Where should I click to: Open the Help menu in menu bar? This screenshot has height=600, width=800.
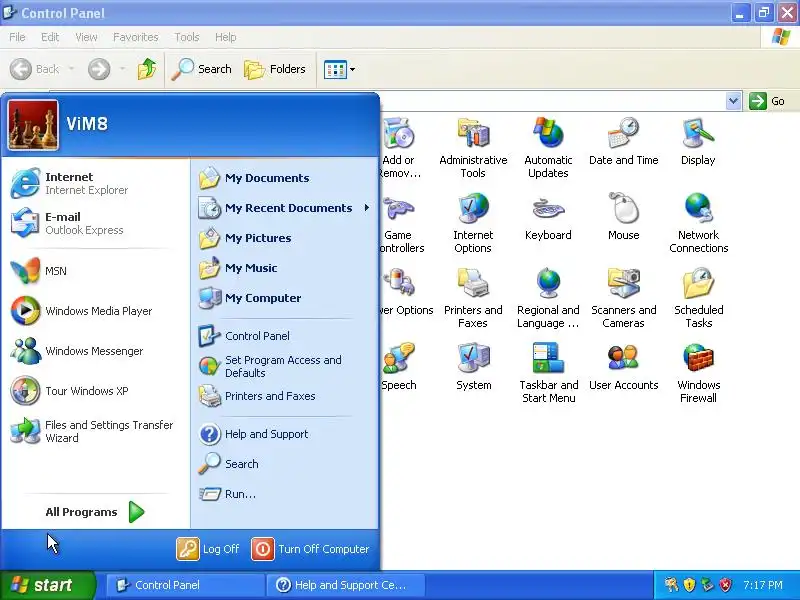[226, 37]
